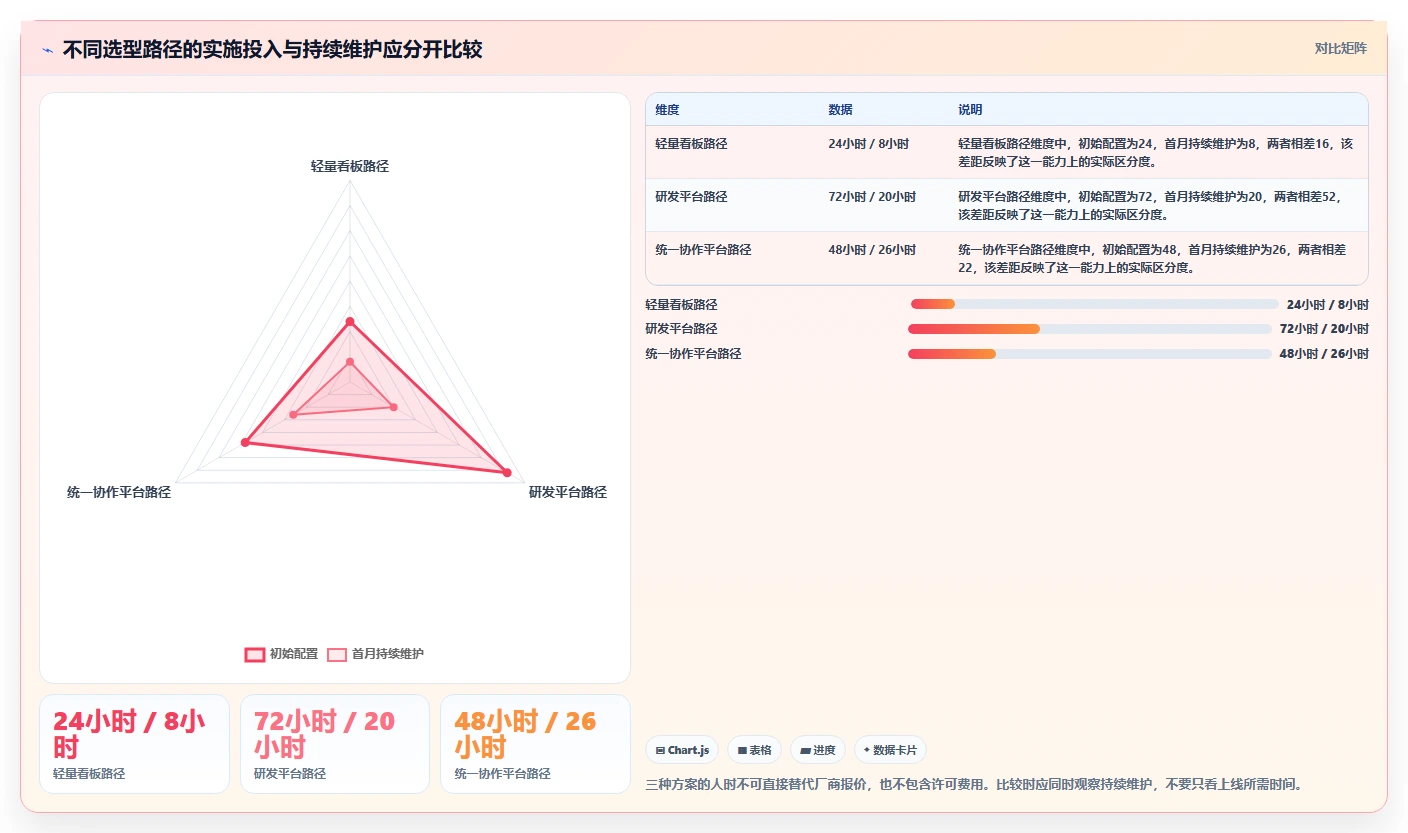Click the description for 统一协作平台路径 row
This screenshot has height=833, width=1408.
pos(1152,258)
